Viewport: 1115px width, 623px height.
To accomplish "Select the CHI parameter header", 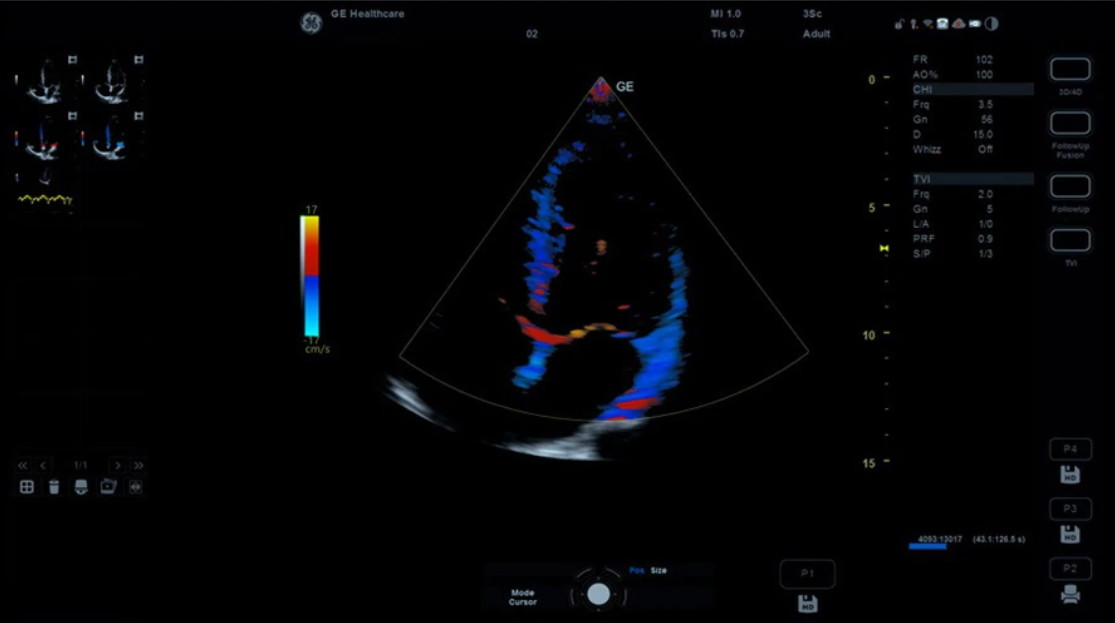I will coord(971,89).
